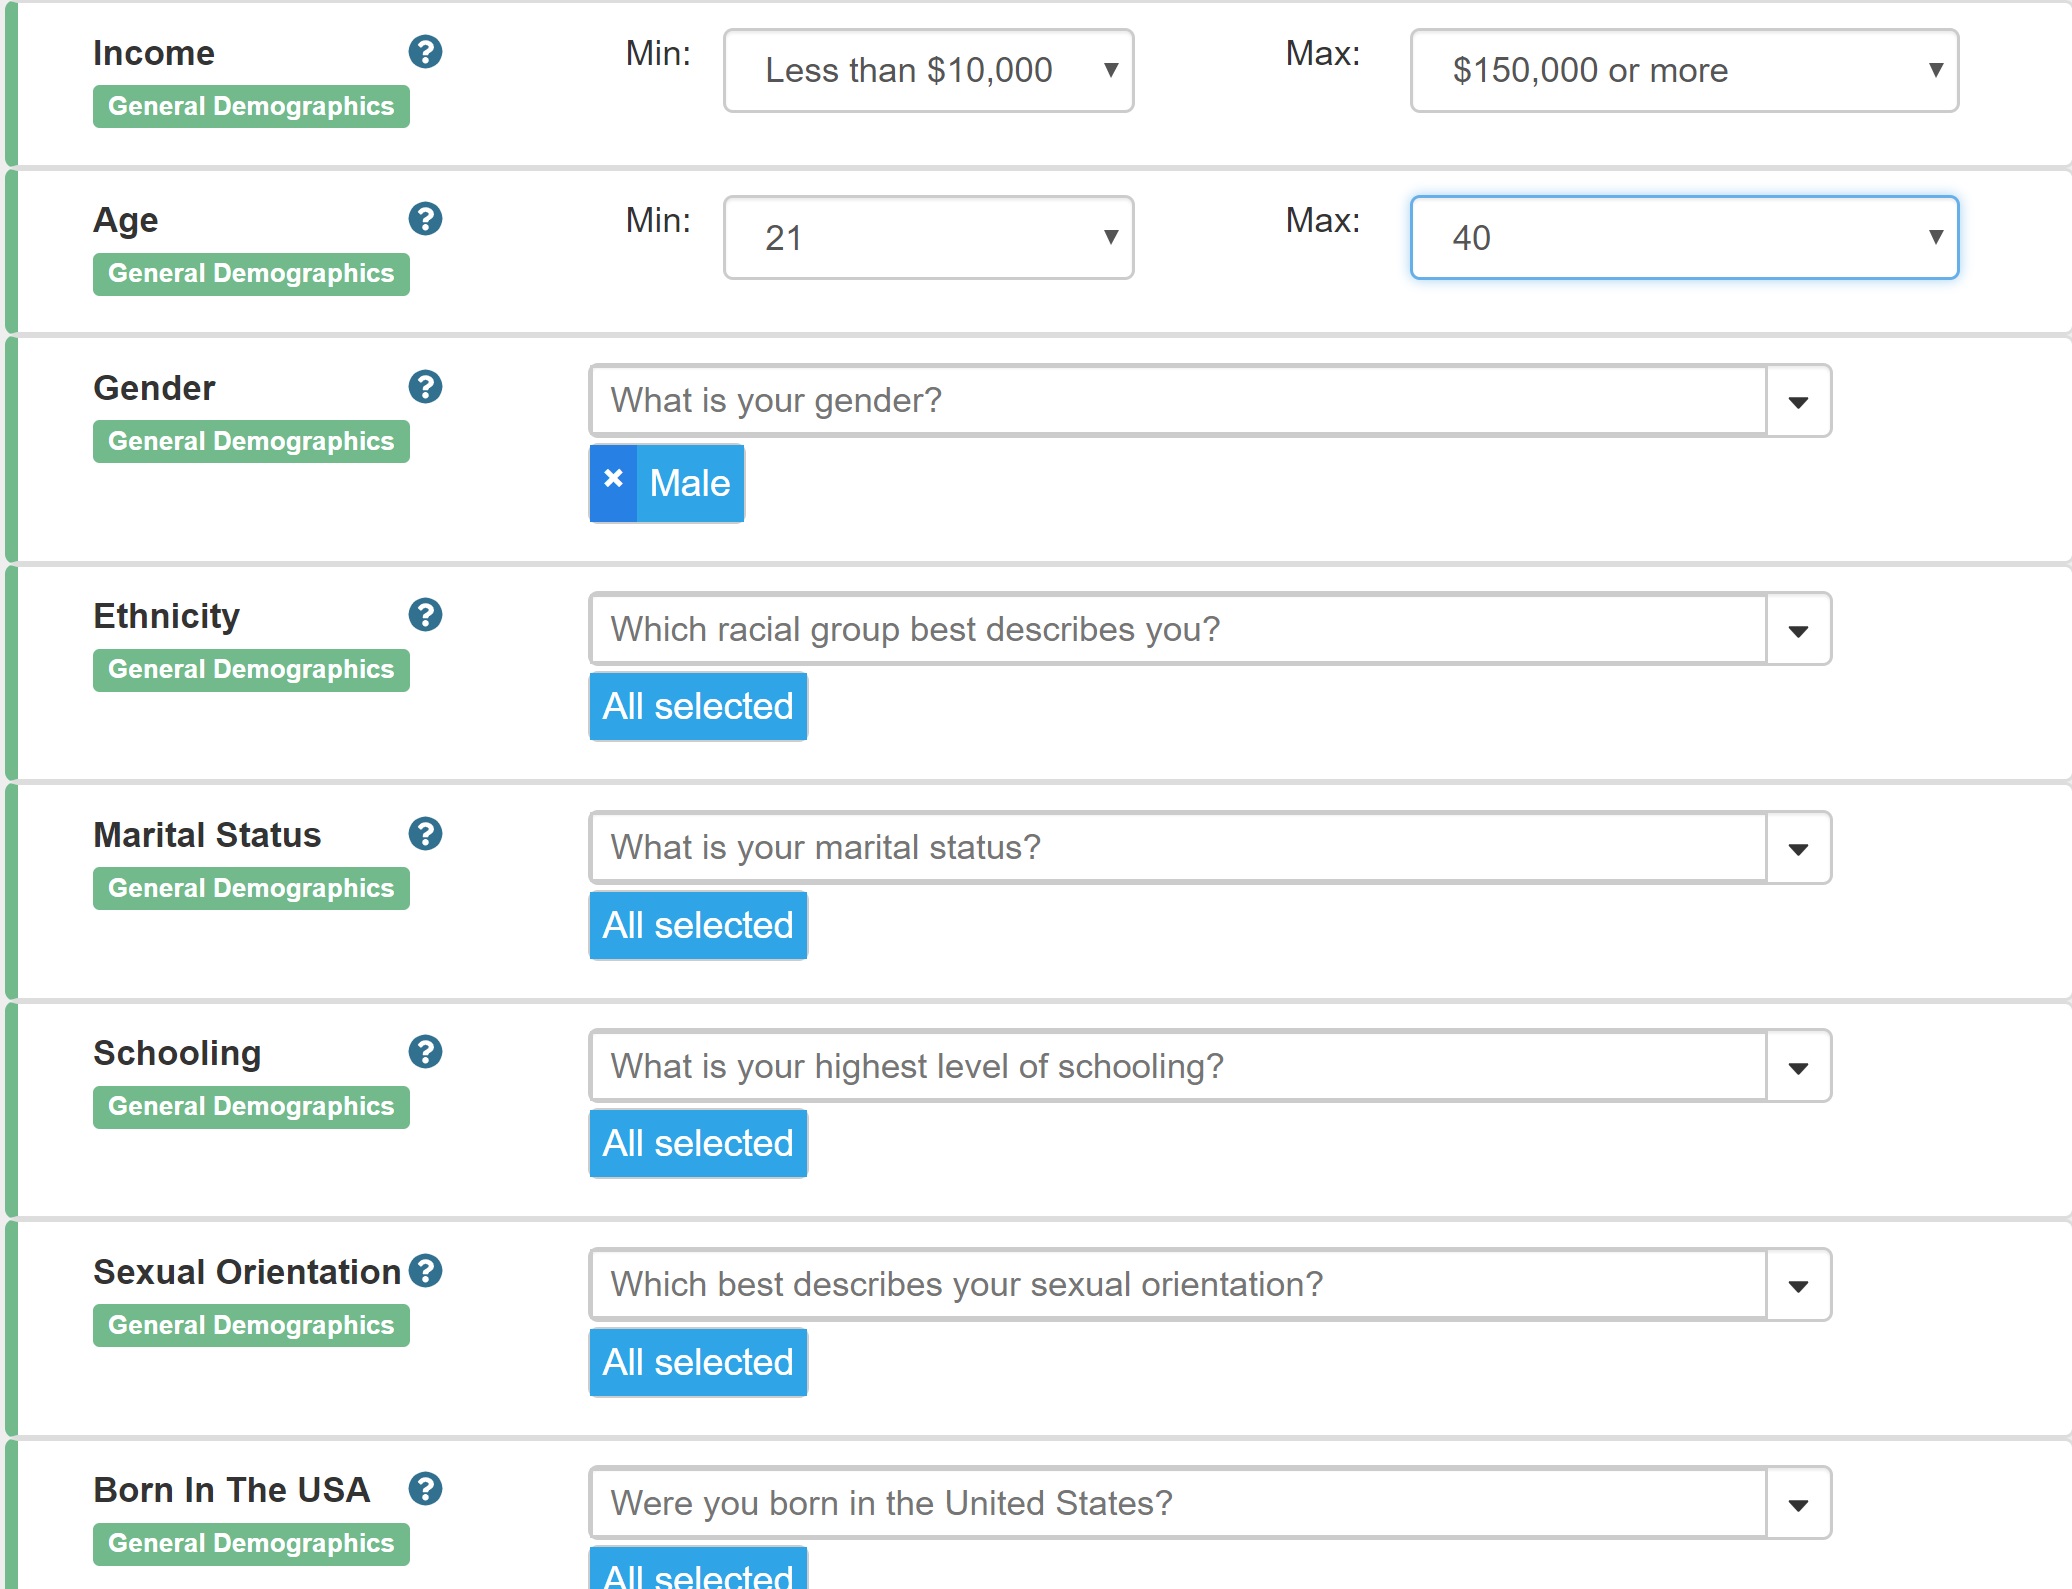This screenshot has height=1589, width=2072.
Task: Click General Demographics badge under Gender
Action: [x=251, y=441]
